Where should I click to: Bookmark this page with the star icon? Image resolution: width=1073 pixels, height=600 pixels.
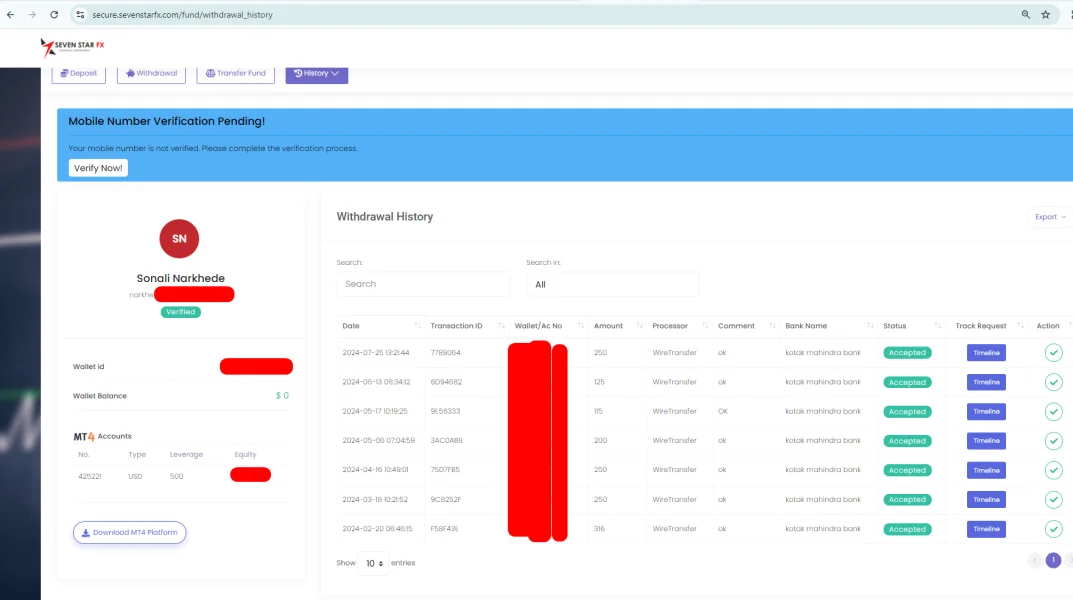[x=1046, y=15]
